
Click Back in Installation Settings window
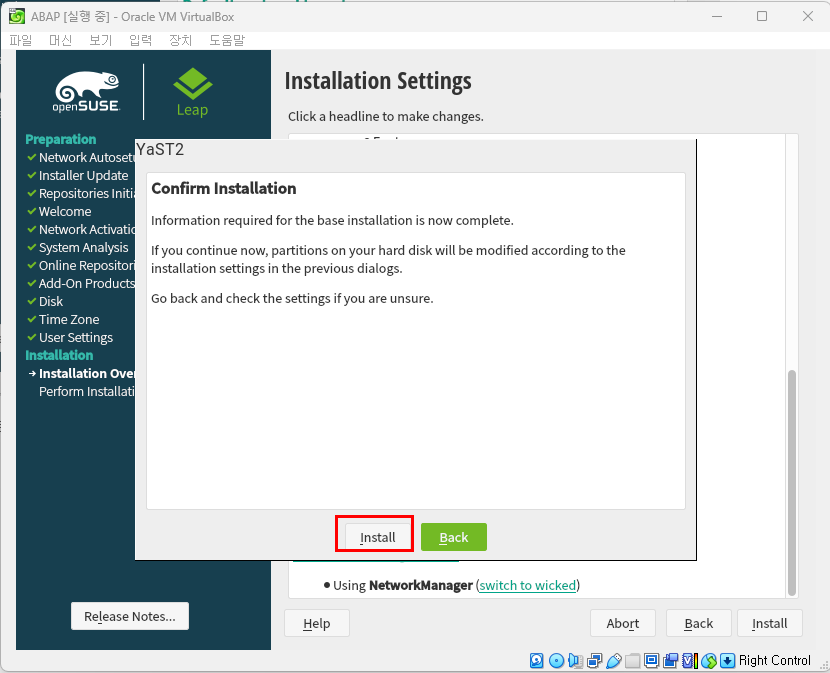tap(699, 623)
